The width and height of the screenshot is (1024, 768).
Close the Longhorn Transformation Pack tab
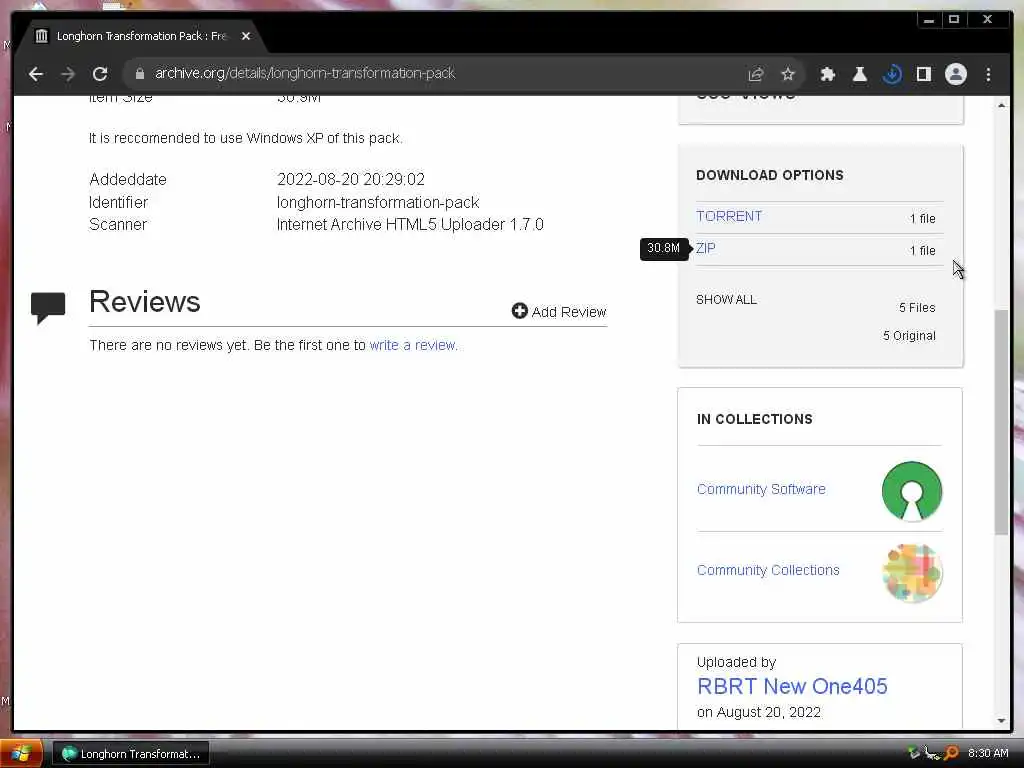[246, 36]
